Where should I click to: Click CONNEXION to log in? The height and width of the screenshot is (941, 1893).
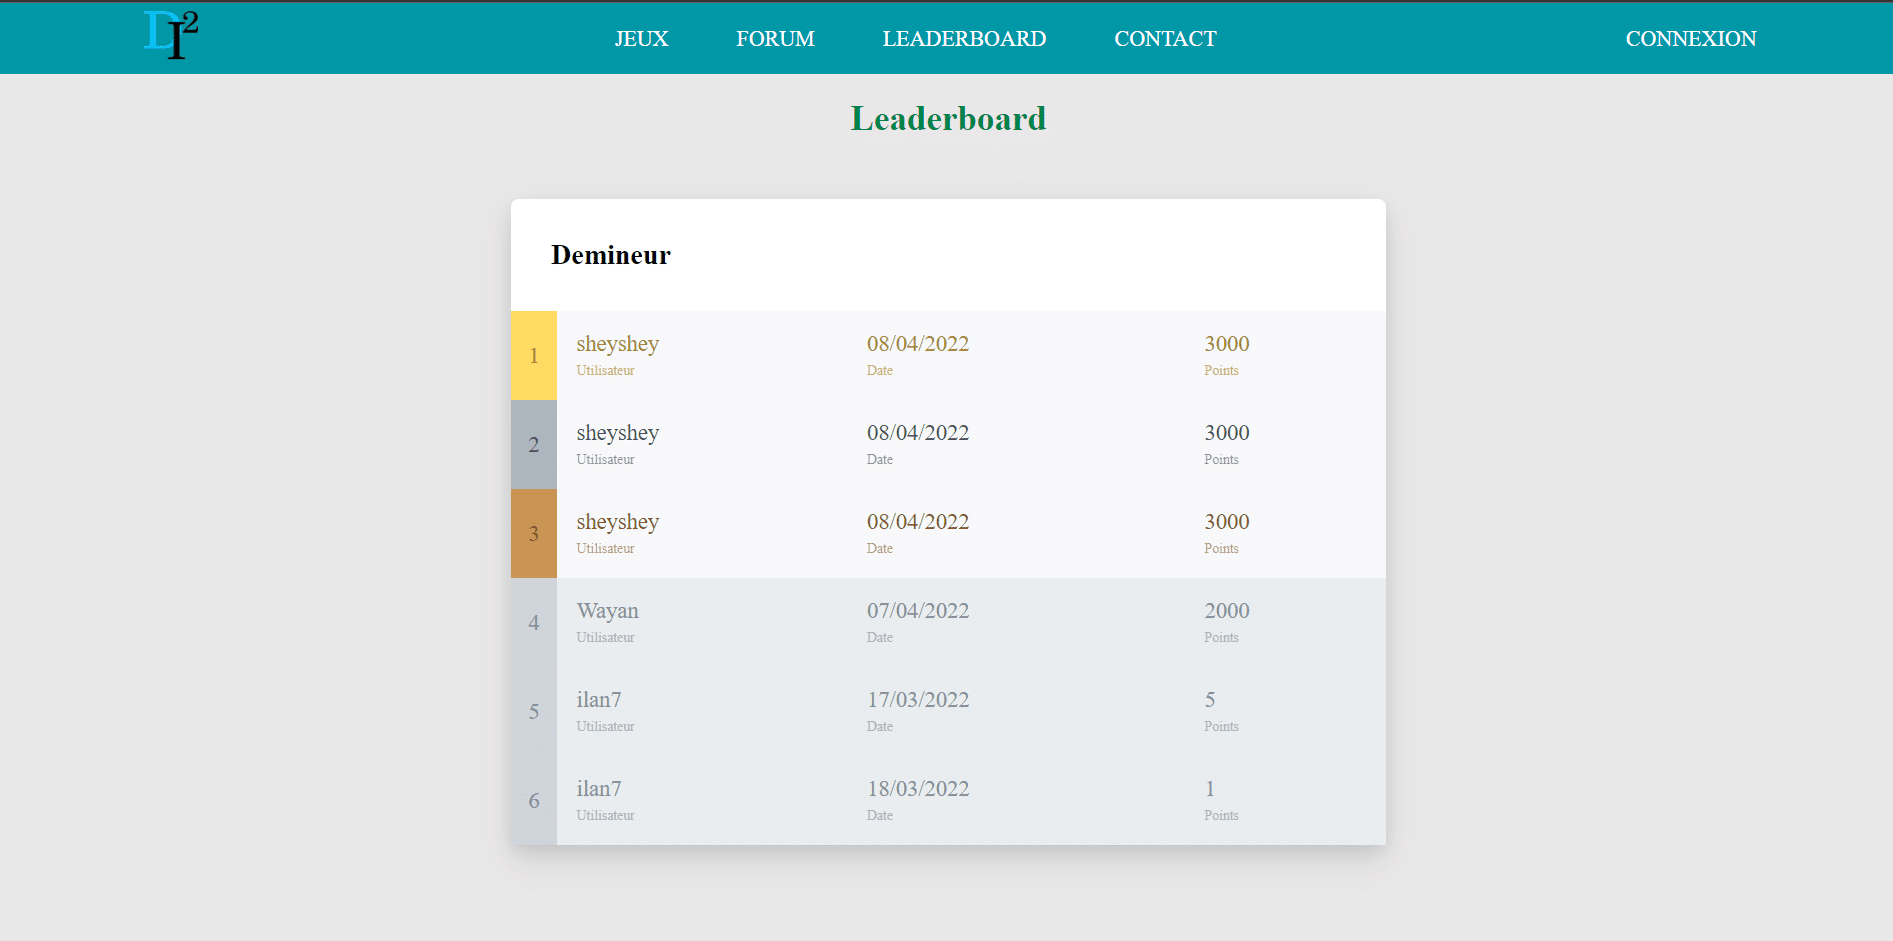(1690, 38)
